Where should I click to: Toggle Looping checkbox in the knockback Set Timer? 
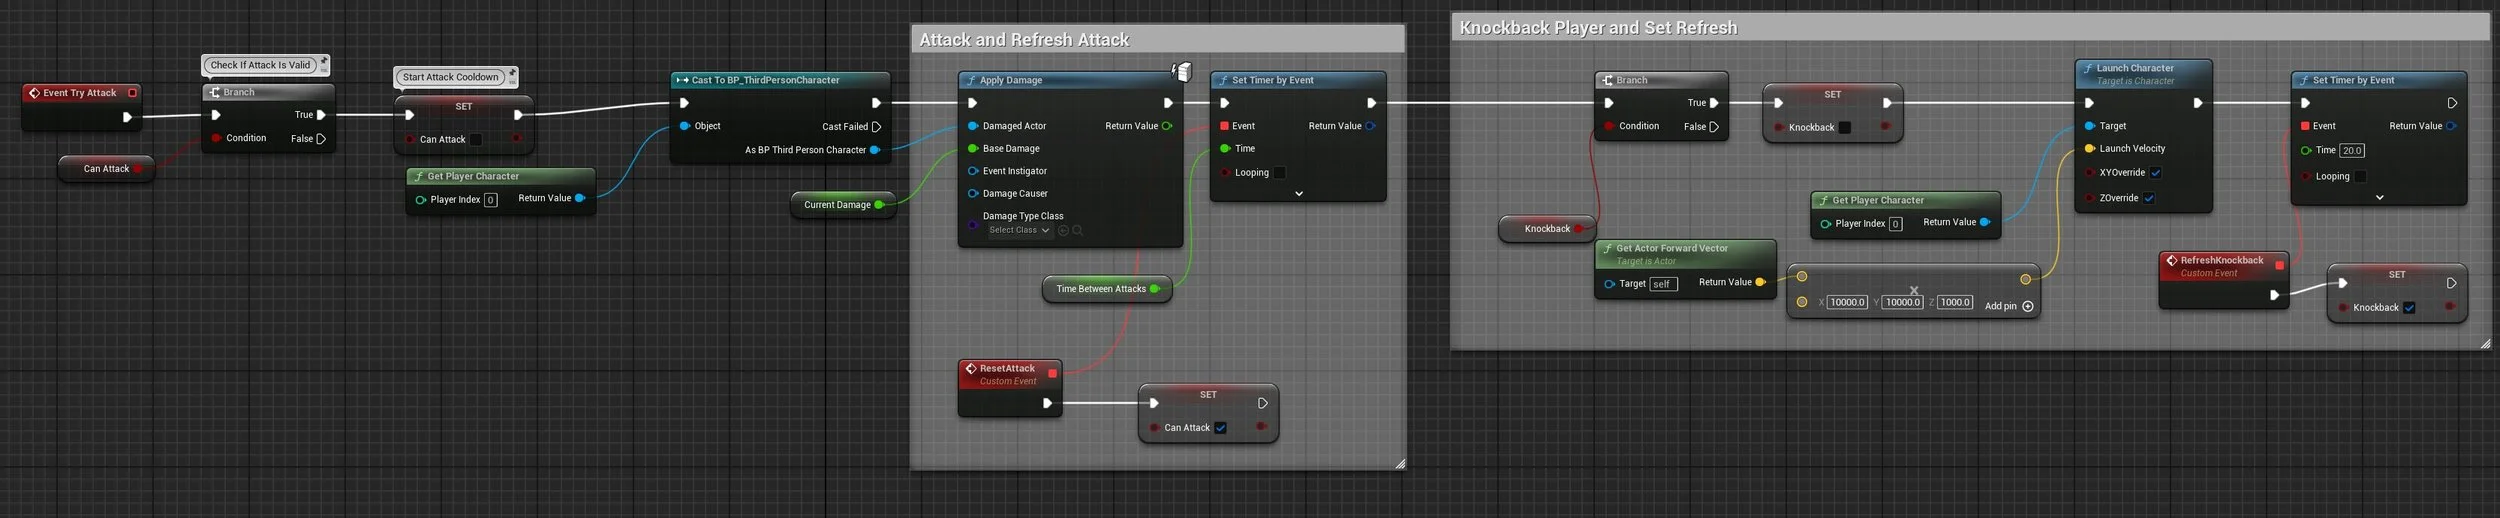(2360, 177)
